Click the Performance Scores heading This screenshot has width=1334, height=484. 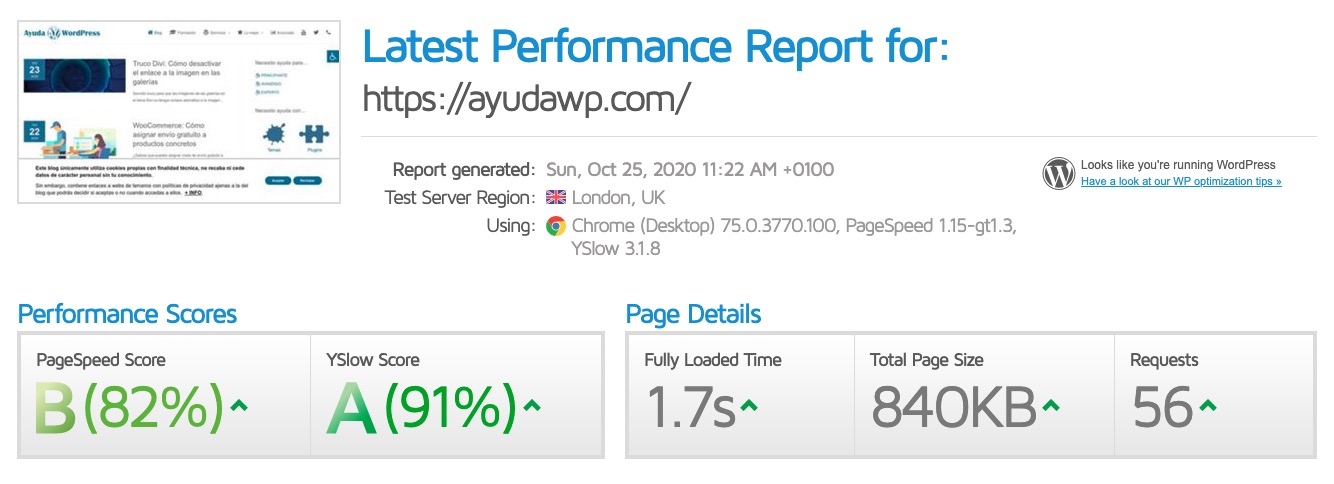tap(127, 314)
